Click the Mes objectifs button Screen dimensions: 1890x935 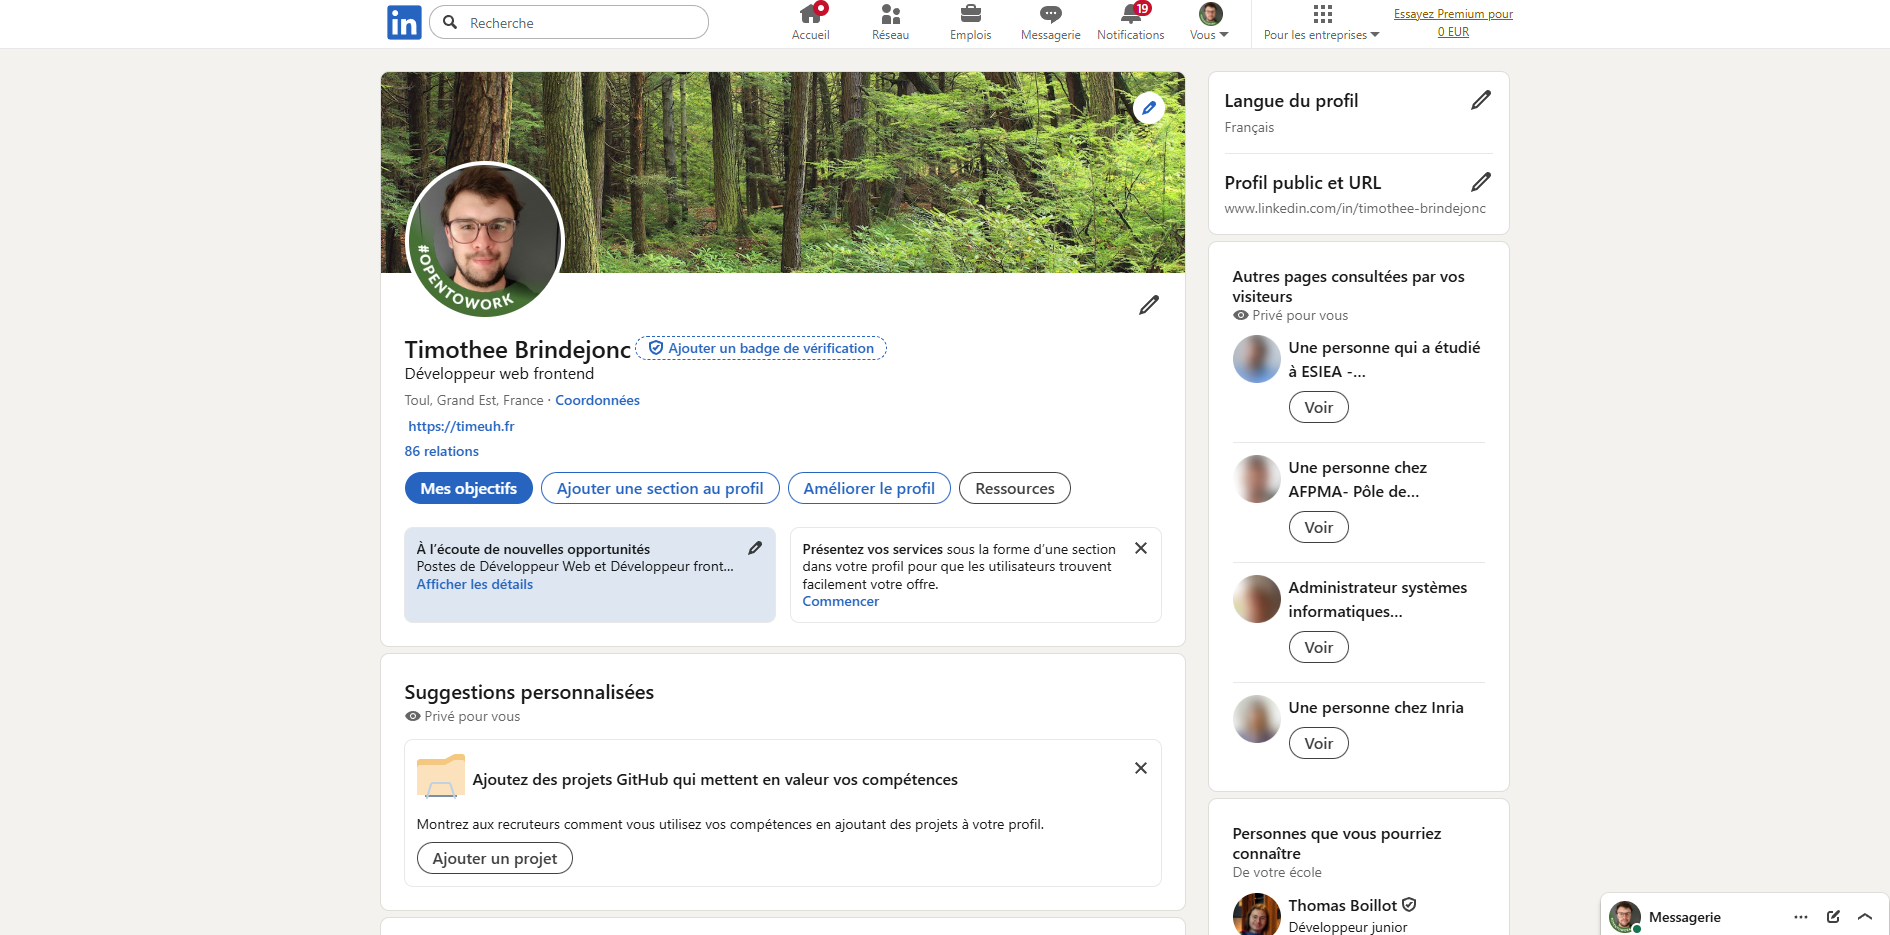[468, 488]
